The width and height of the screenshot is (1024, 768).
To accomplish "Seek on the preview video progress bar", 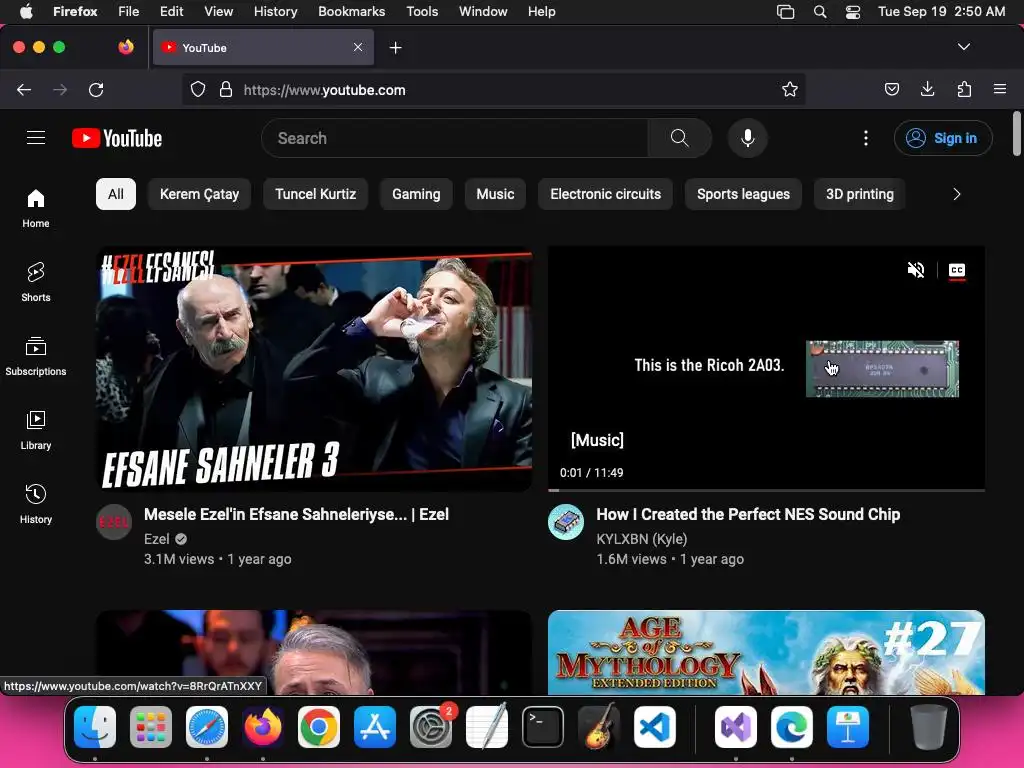I will (766, 490).
